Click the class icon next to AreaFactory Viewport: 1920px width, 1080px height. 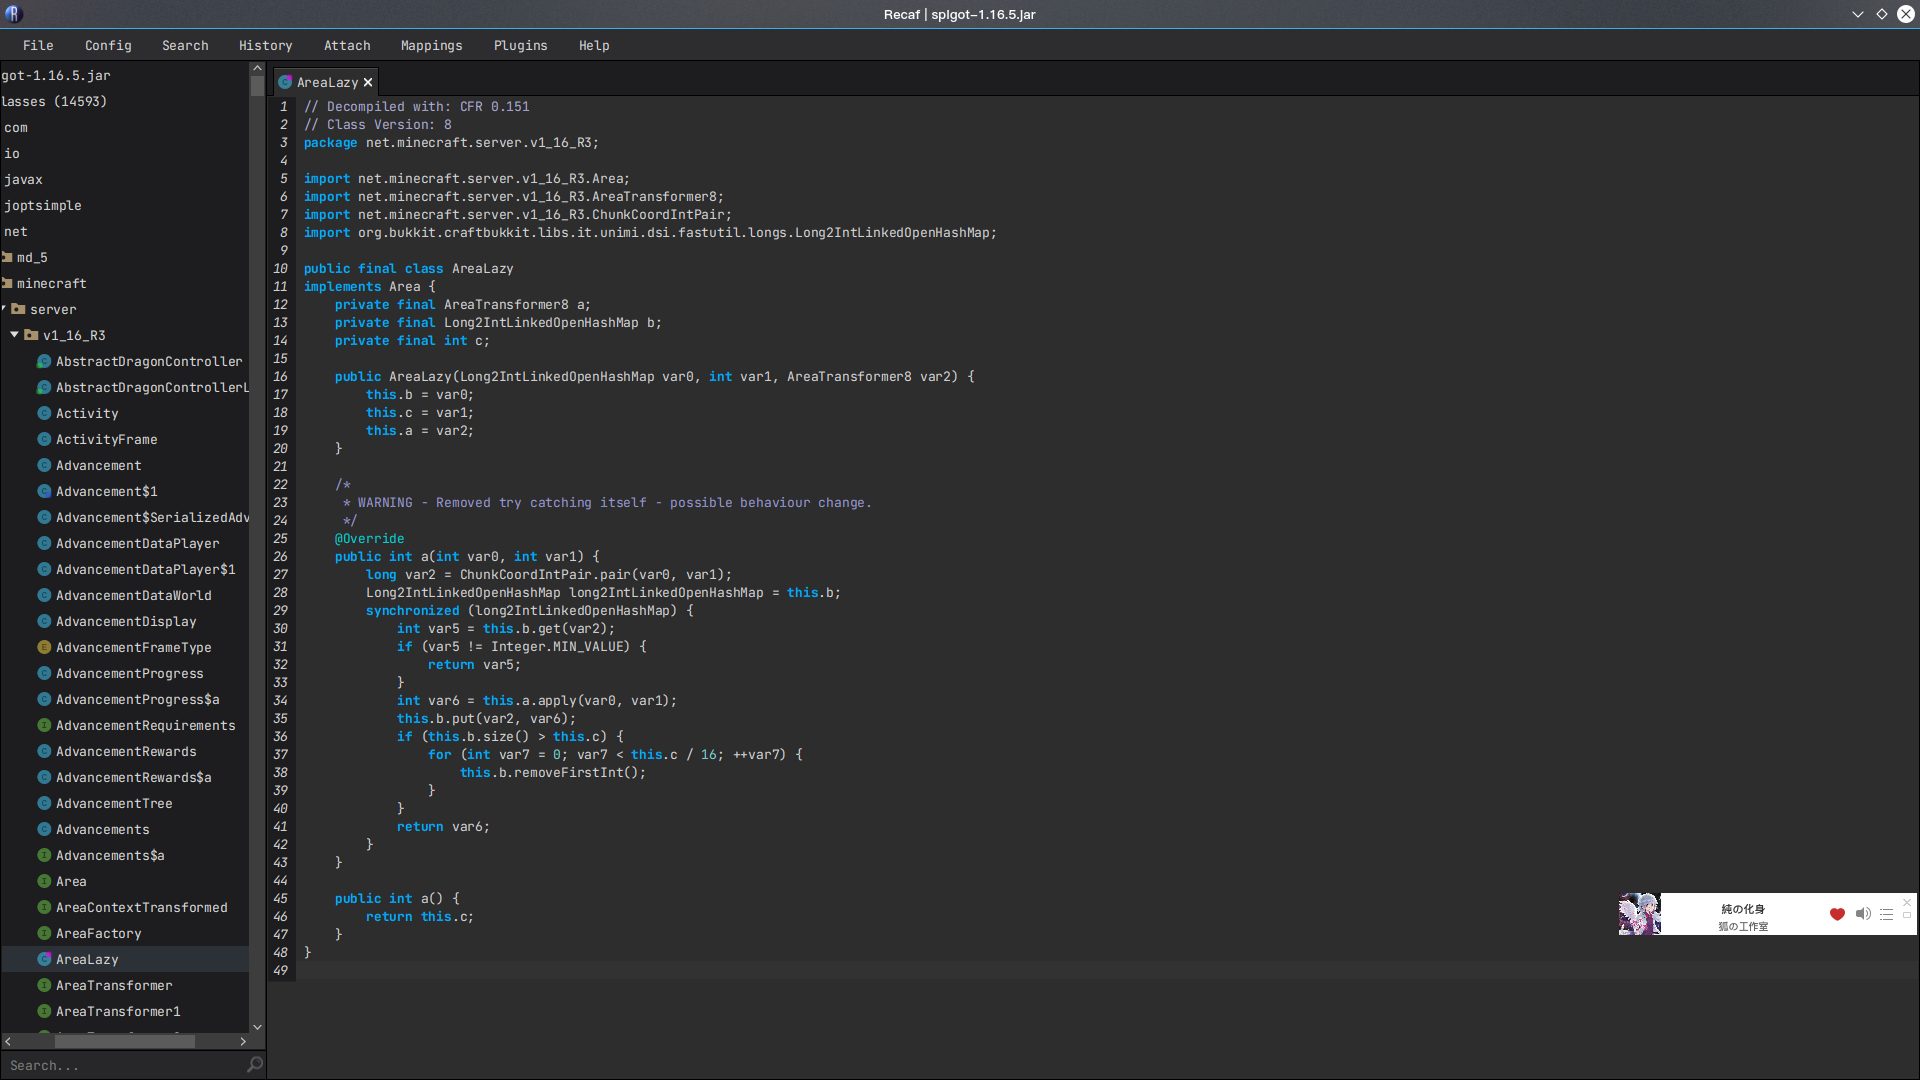click(x=44, y=933)
